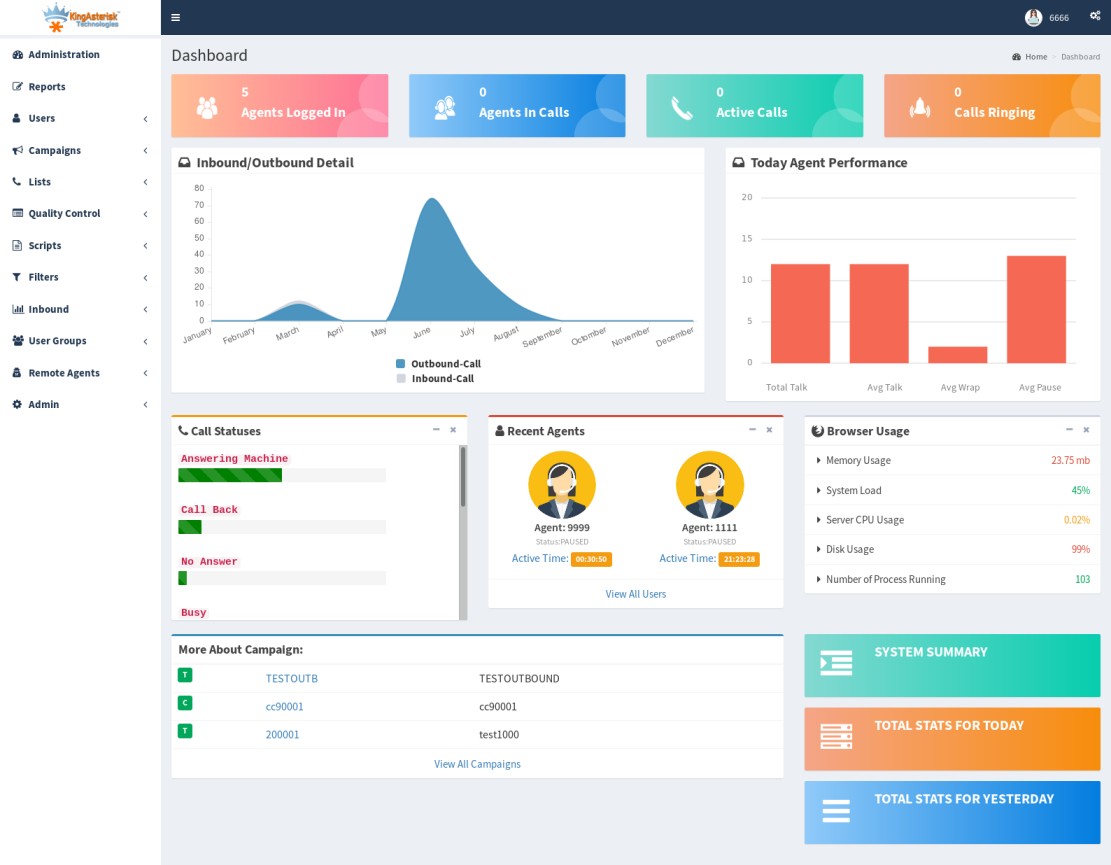Expand the Quality Control sidebar menu
Screen dimensions: 1111x865
pyautogui.click(x=80, y=214)
